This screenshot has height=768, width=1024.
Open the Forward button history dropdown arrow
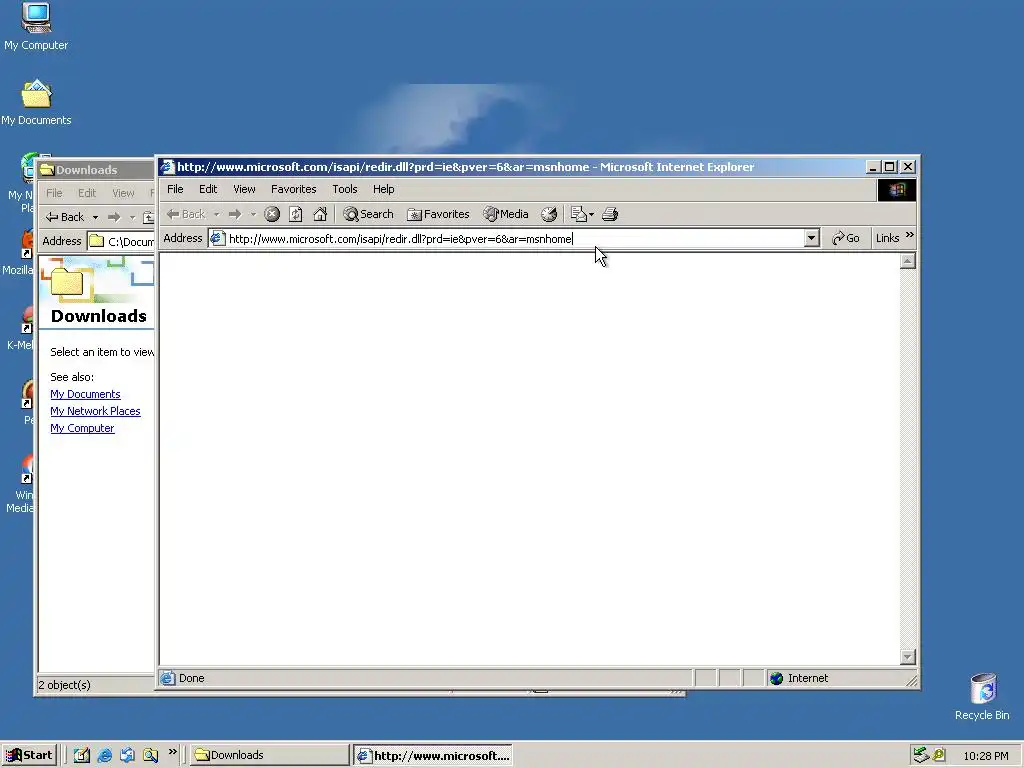(x=253, y=214)
